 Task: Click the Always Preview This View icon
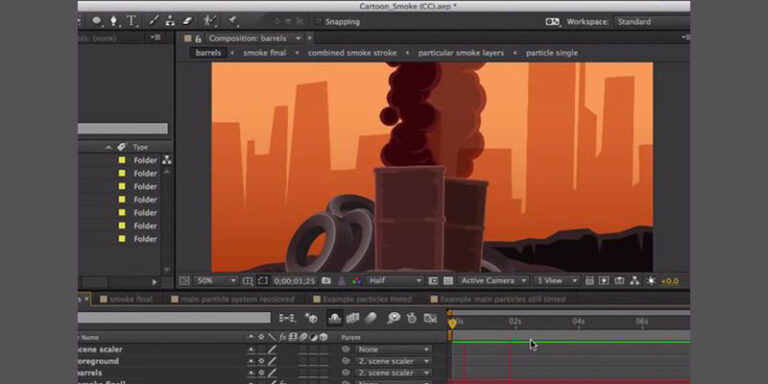(x=184, y=281)
